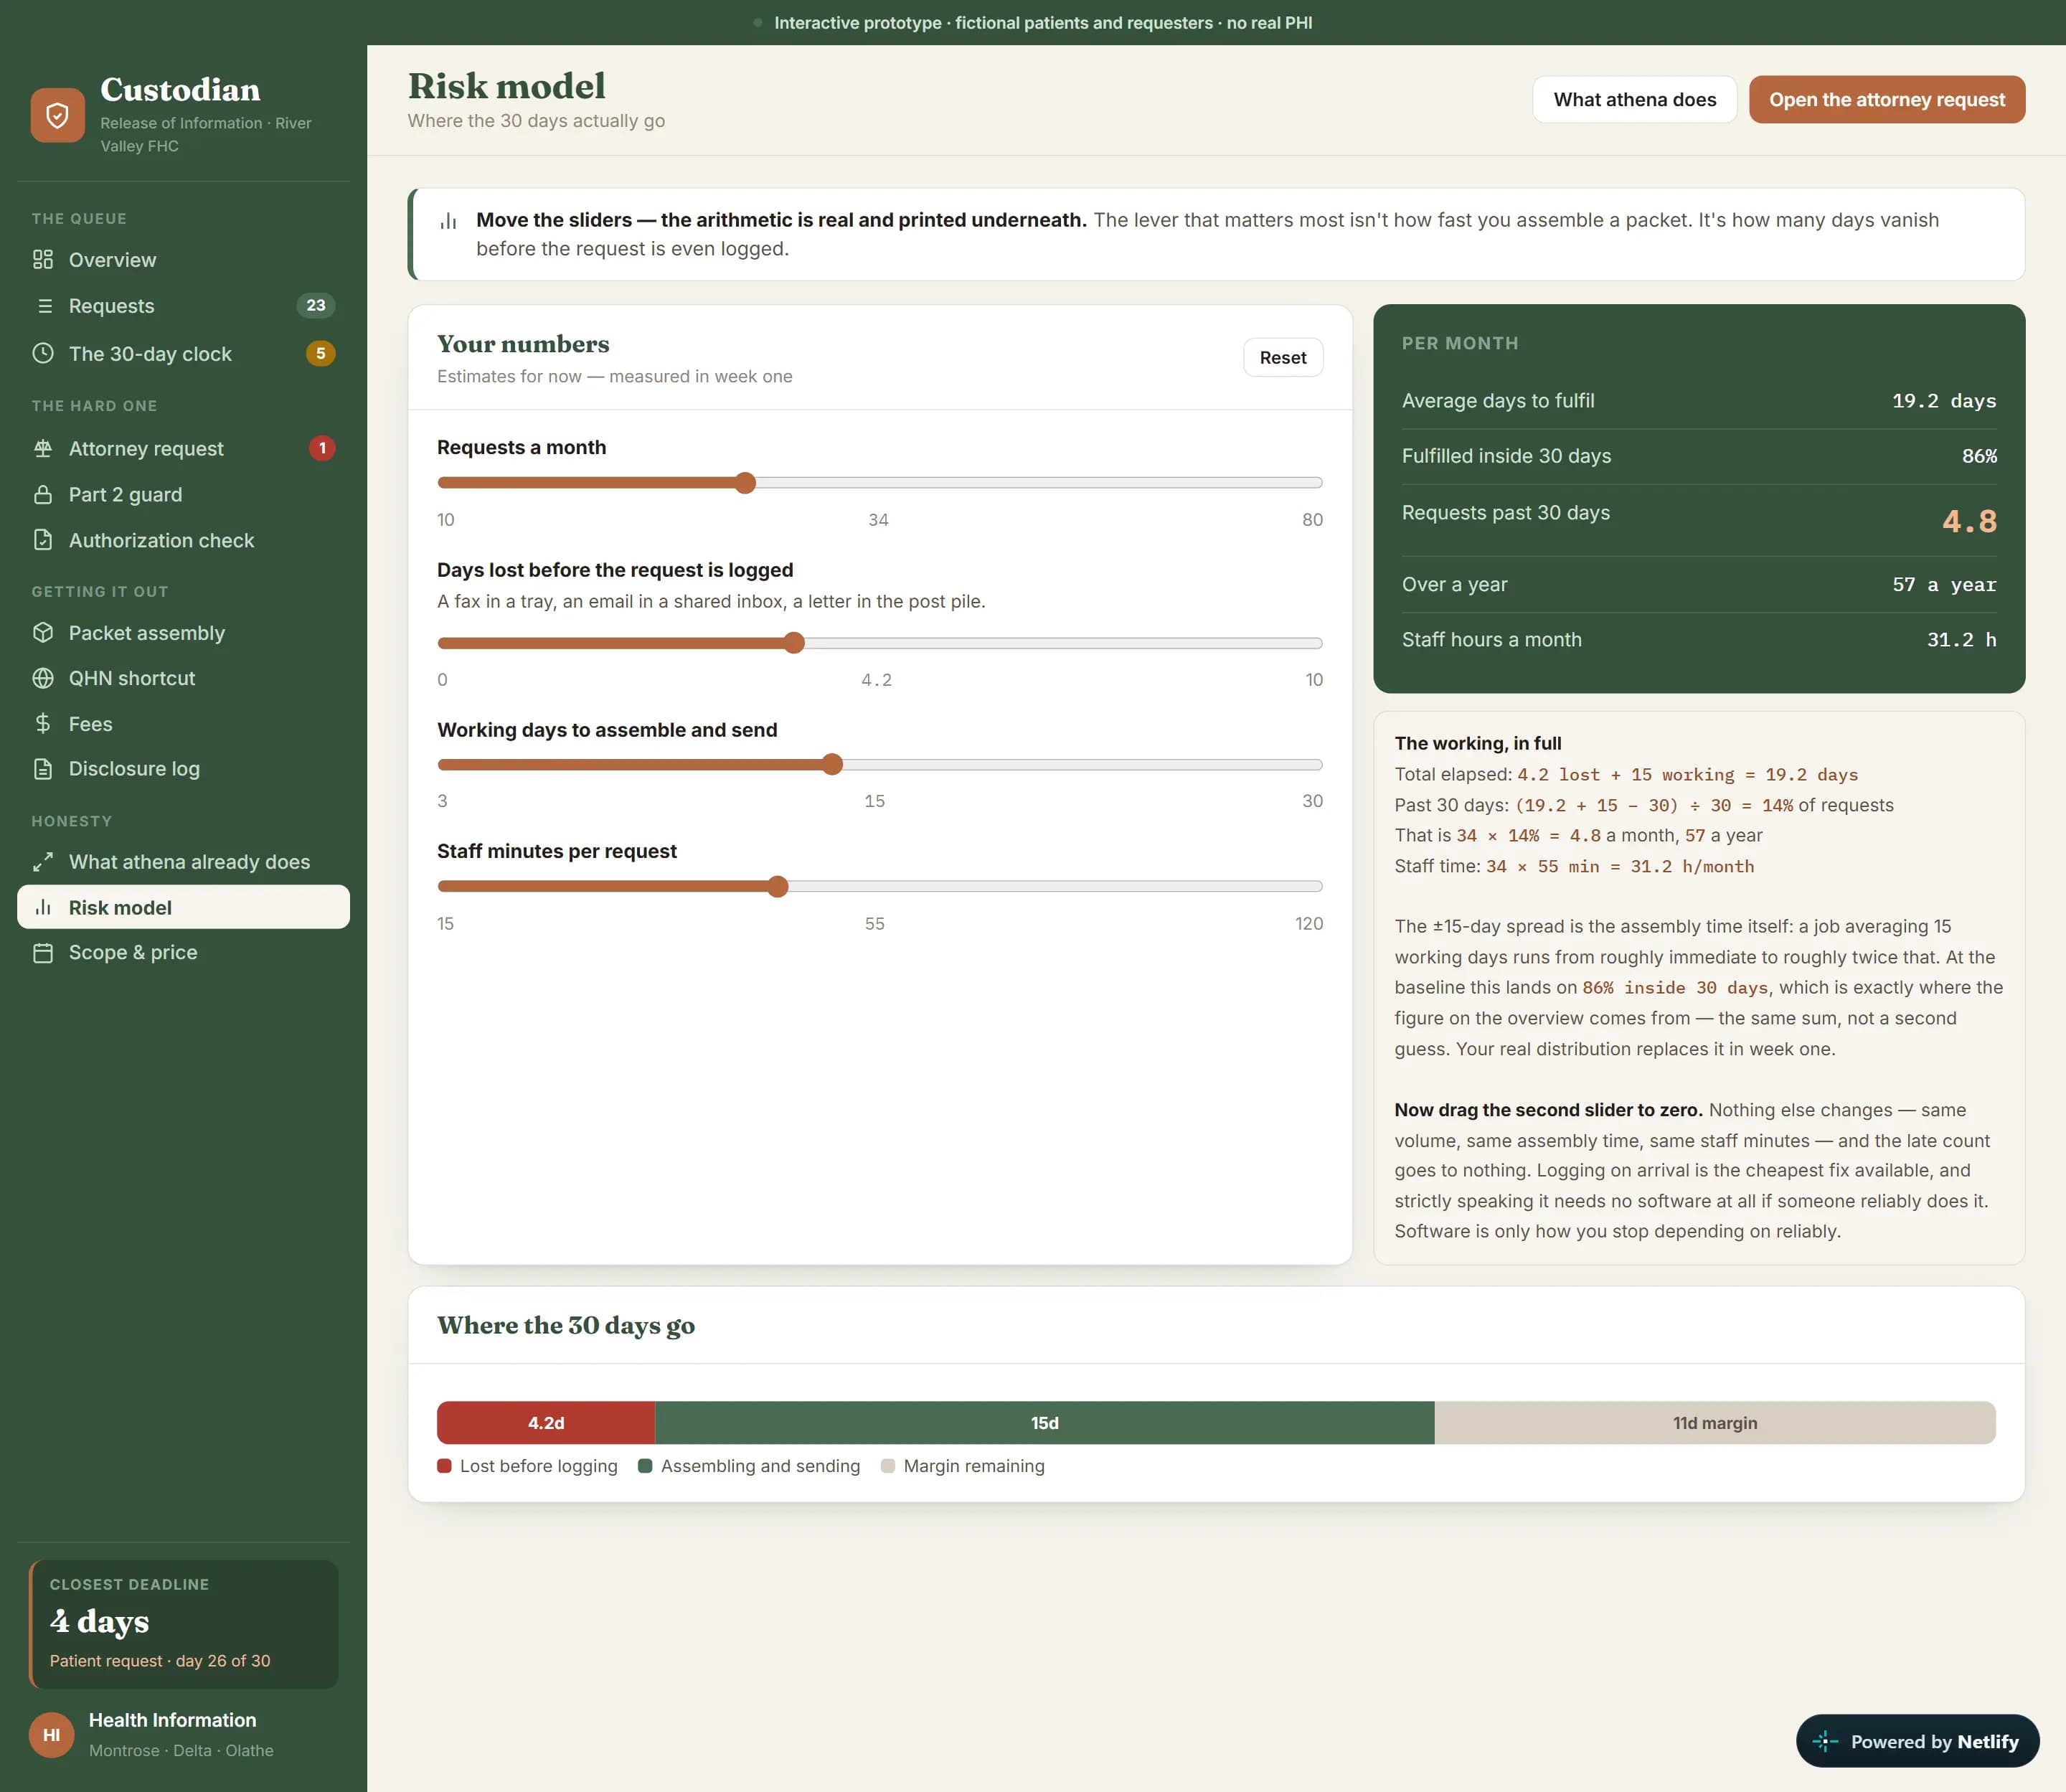The width and height of the screenshot is (2066, 1792).
Task: Click the 30-day clock icon
Action: coord(43,353)
